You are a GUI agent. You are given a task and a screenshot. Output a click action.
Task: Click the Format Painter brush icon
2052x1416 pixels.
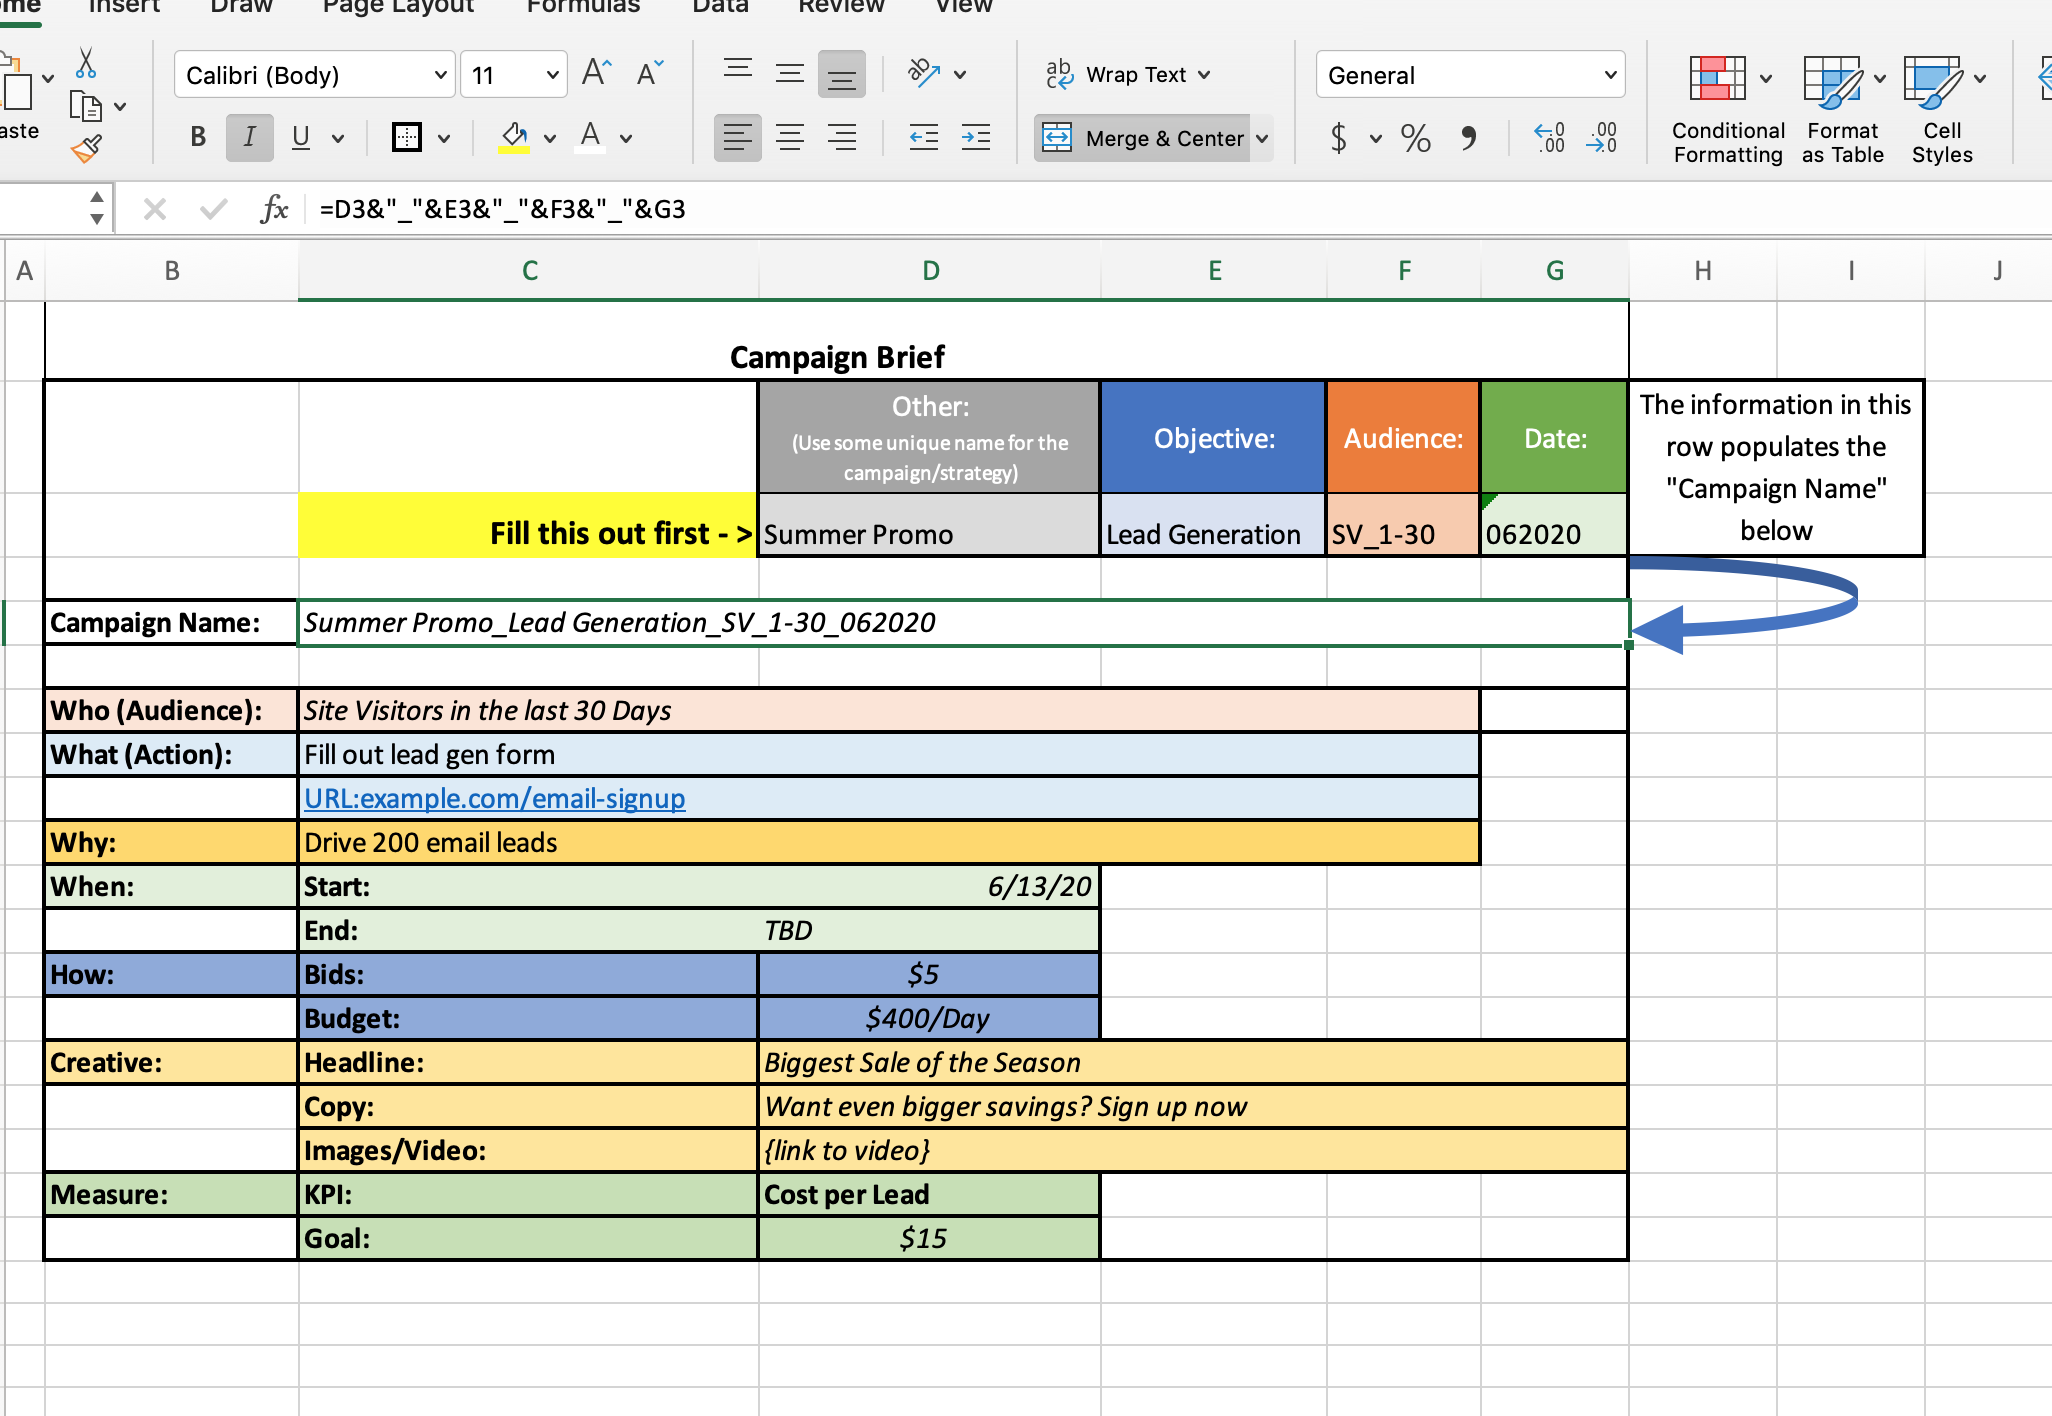point(86,149)
